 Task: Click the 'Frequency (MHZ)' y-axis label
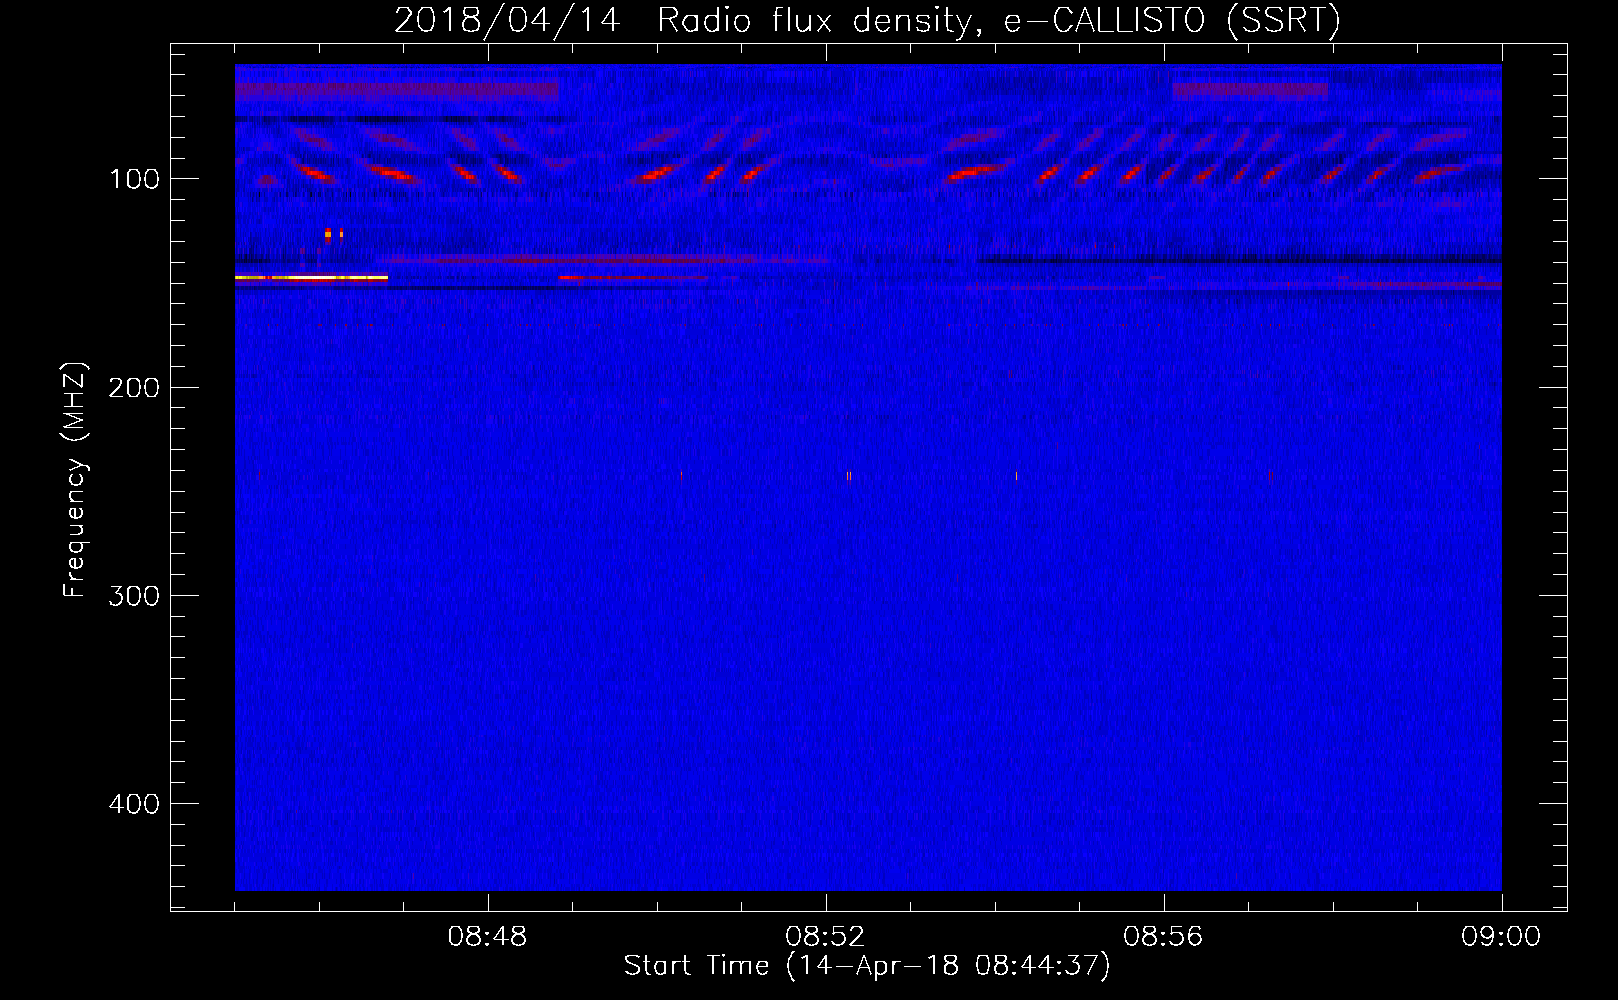click(75, 479)
